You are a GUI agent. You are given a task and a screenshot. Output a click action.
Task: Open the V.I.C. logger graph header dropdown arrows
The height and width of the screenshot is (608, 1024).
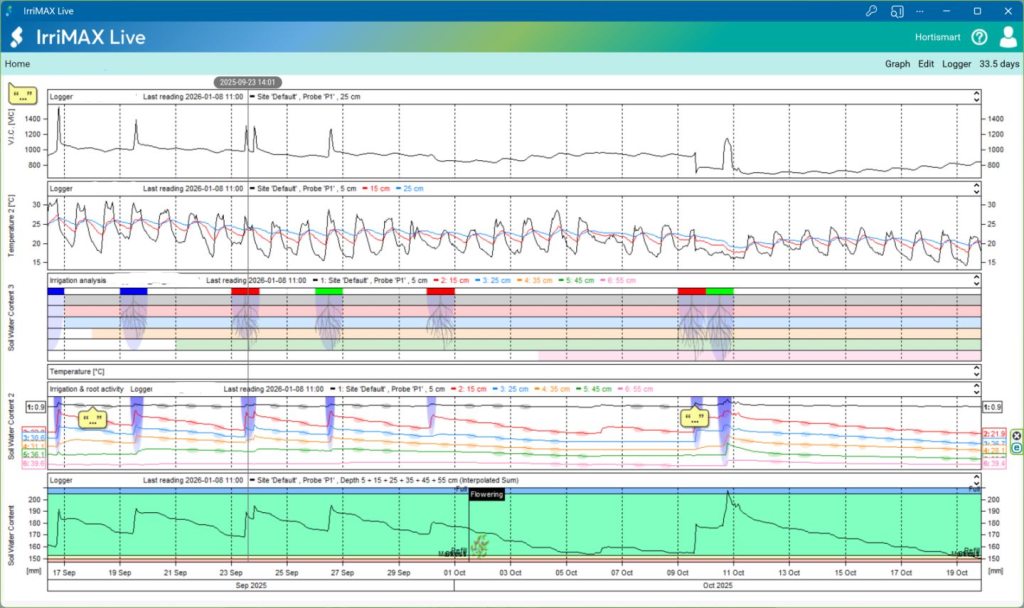tap(976, 97)
